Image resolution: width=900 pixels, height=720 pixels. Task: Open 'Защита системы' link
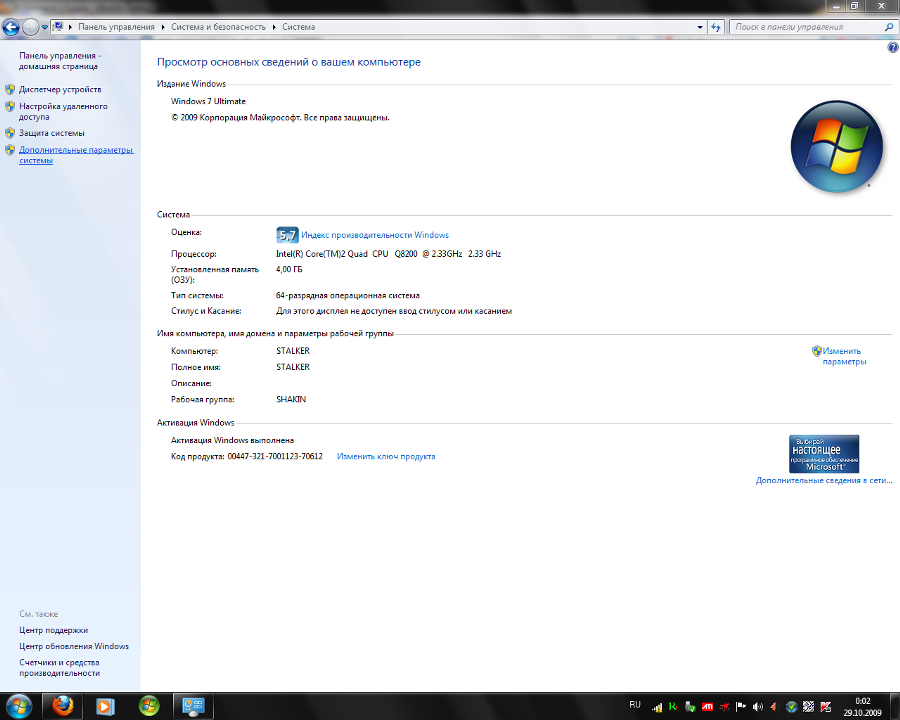click(52, 133)
